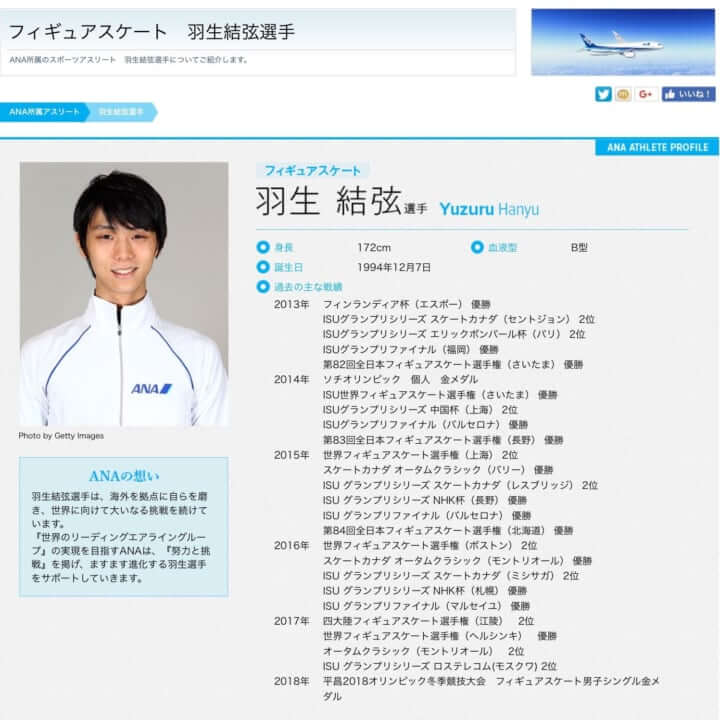Click the bullet icon beside 身長
This screenshot has height=720, width=720.
263,247
